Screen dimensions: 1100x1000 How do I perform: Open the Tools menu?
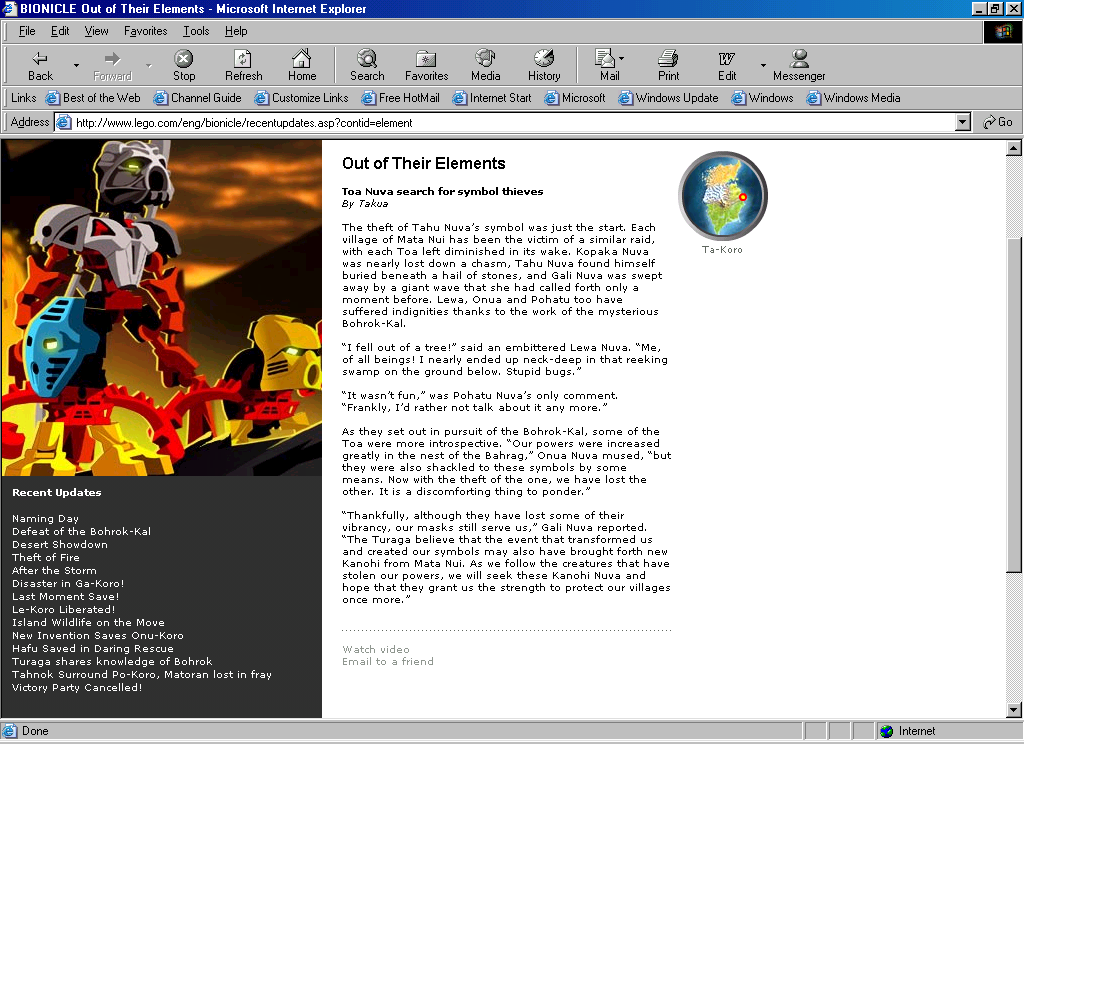tap(196, 31)
